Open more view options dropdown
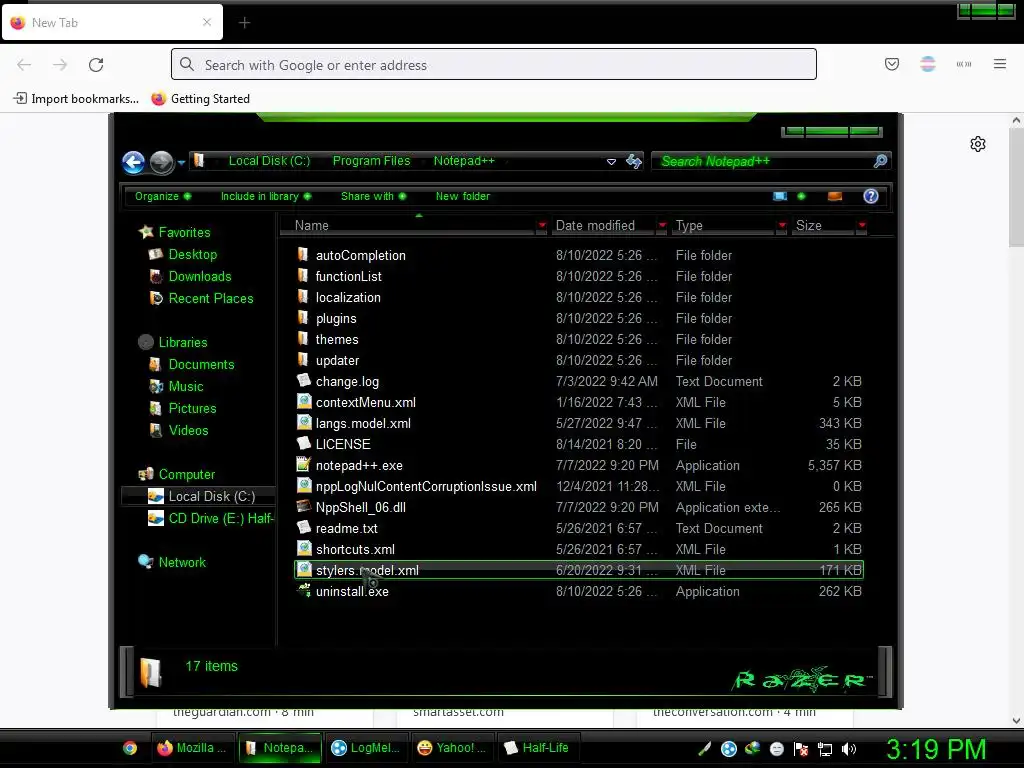Viewport: 1024px width, 768px height. [x=801, y=196]
